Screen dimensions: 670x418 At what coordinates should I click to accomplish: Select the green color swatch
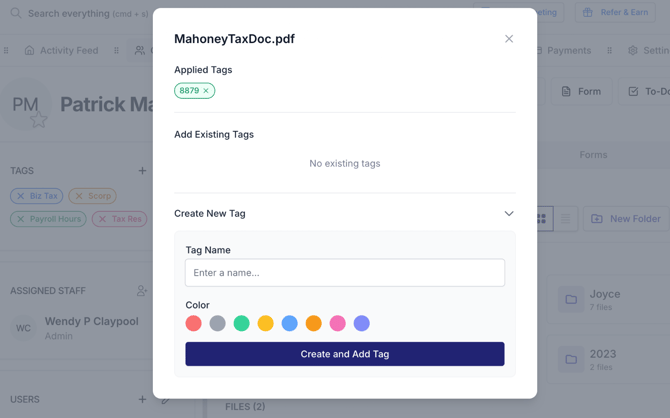click(x=242, y=324)
